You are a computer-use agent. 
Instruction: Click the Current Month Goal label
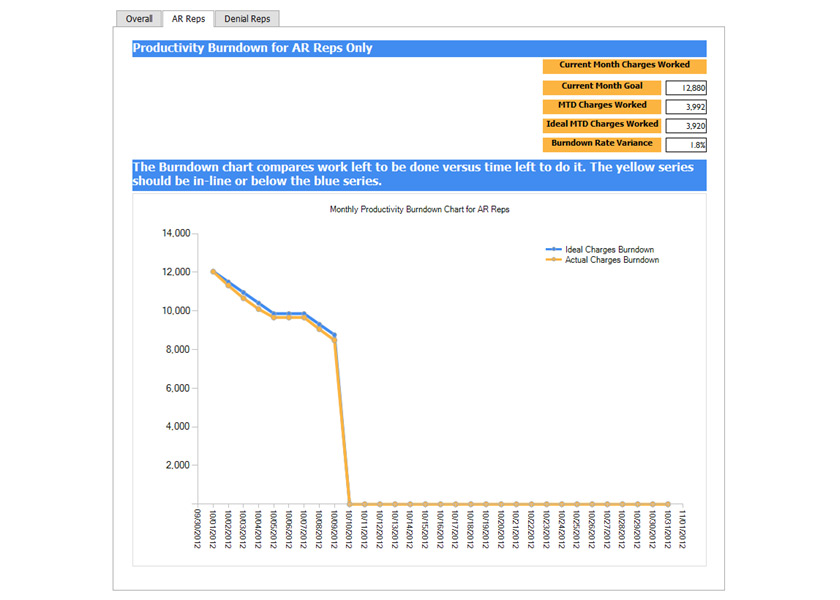pos(602,87)
